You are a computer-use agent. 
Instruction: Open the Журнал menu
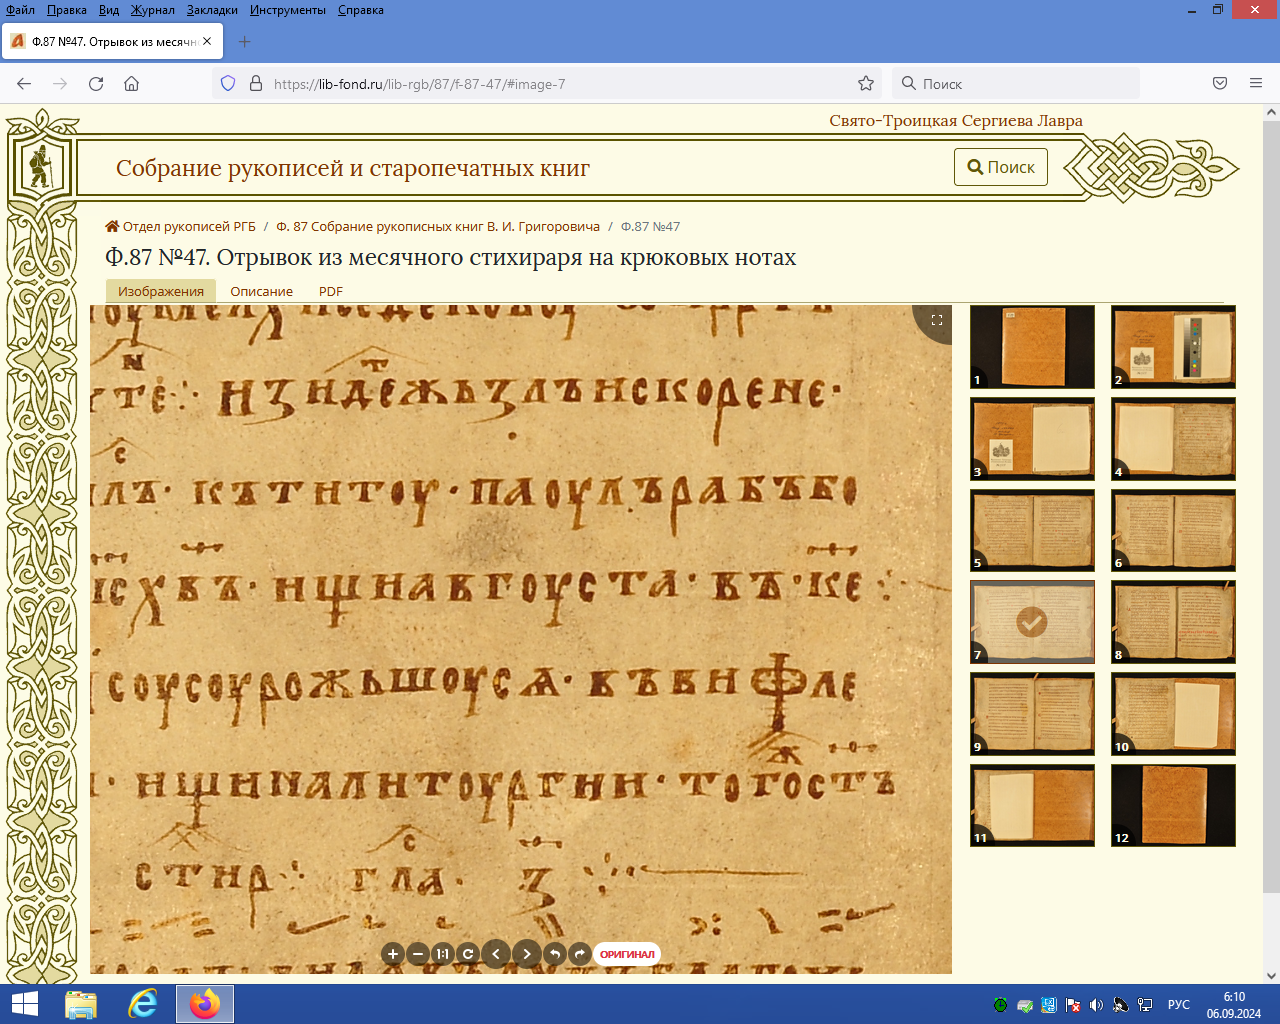coord(152,10)
